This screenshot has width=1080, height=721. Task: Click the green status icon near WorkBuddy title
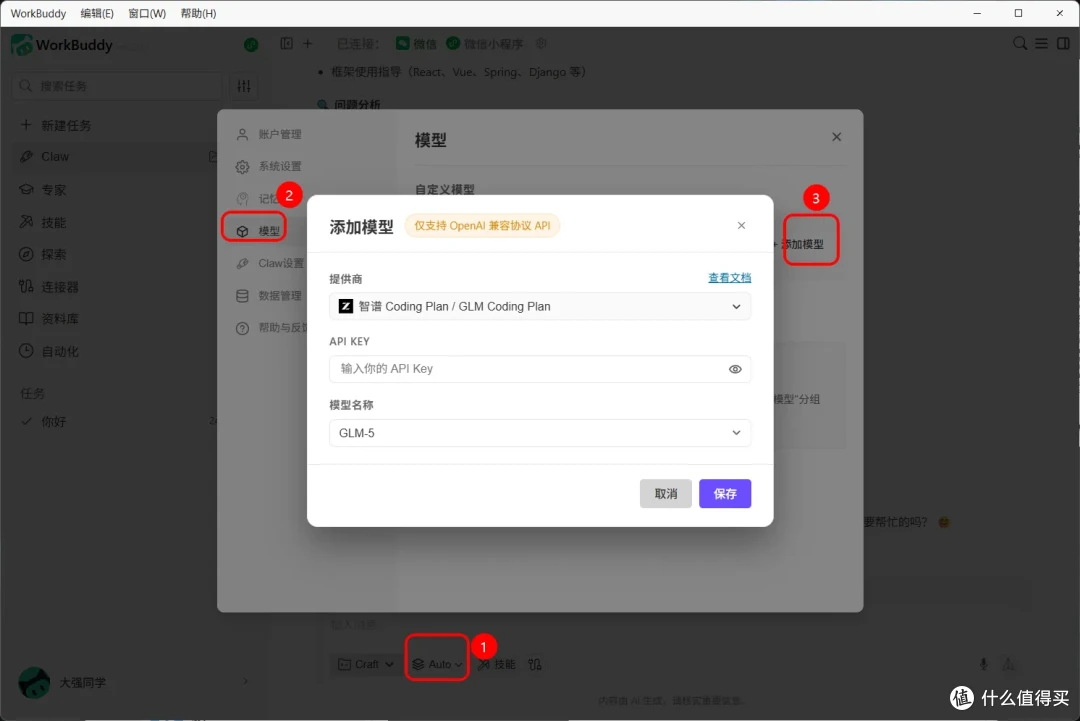tap(251, 45)
